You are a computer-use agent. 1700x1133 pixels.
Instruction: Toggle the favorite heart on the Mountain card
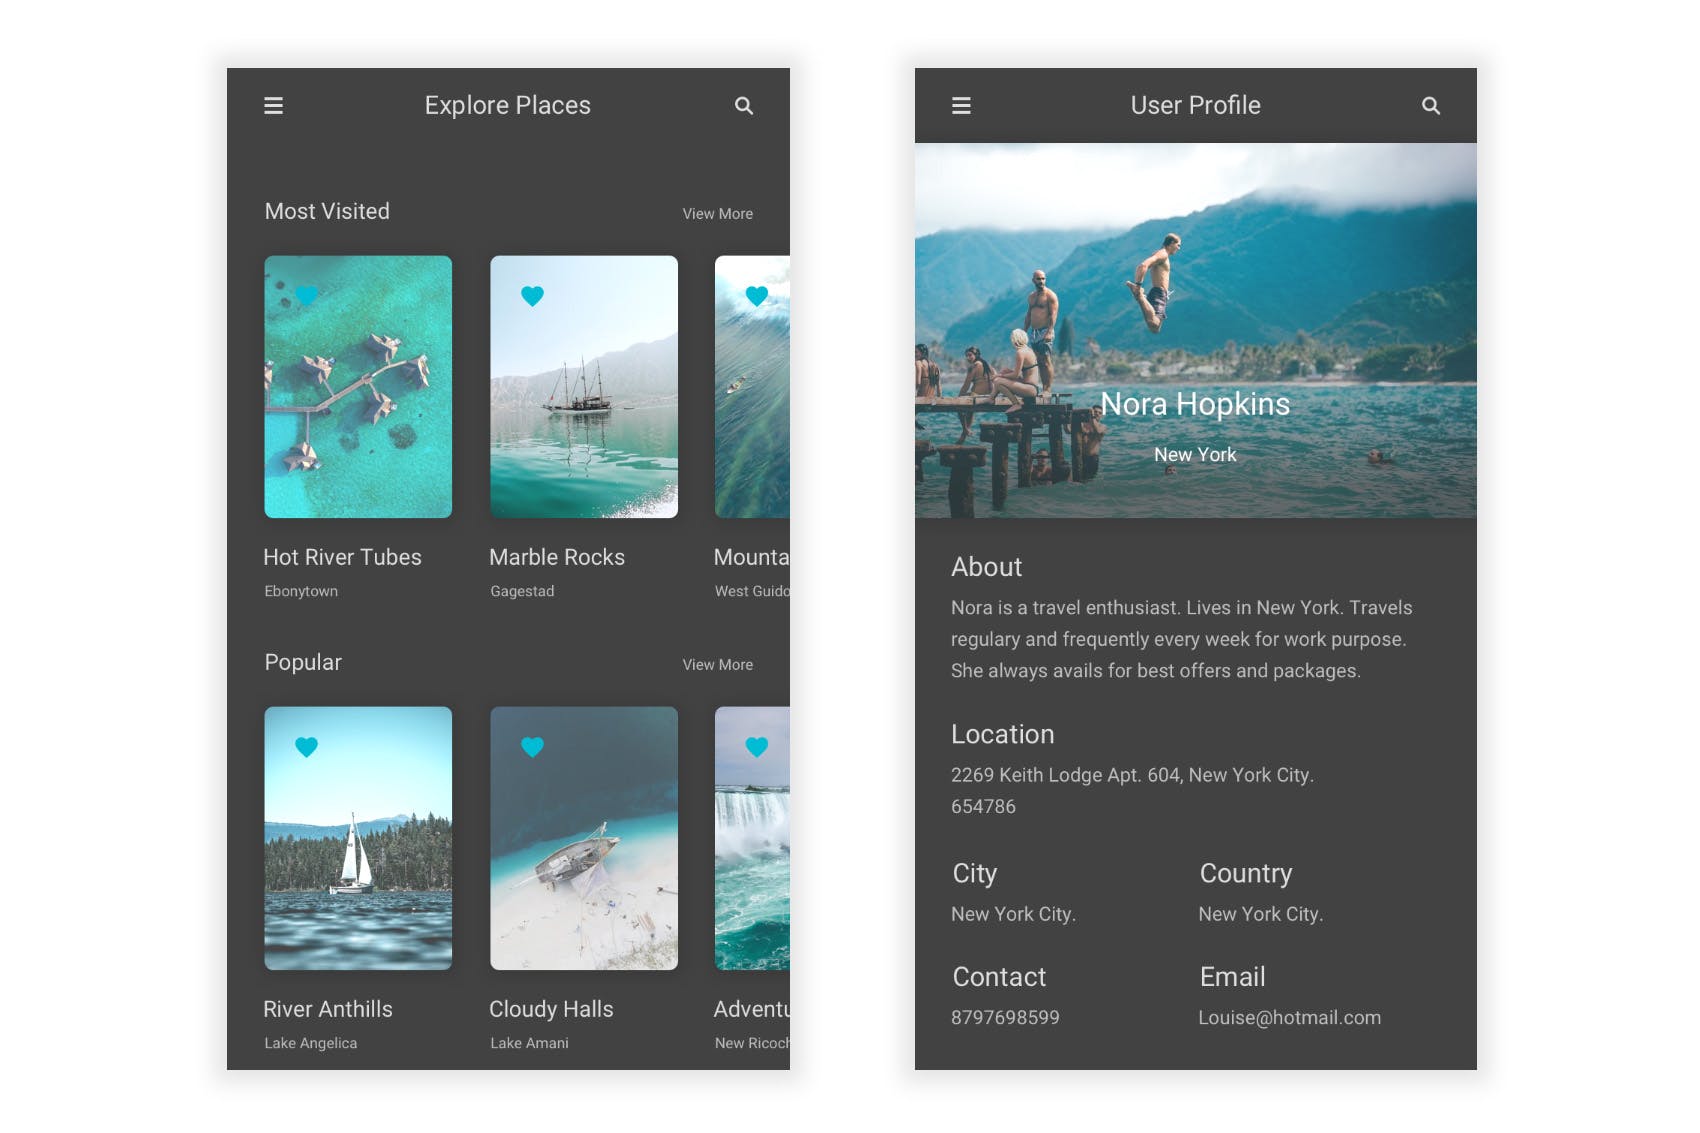[756, 295]
